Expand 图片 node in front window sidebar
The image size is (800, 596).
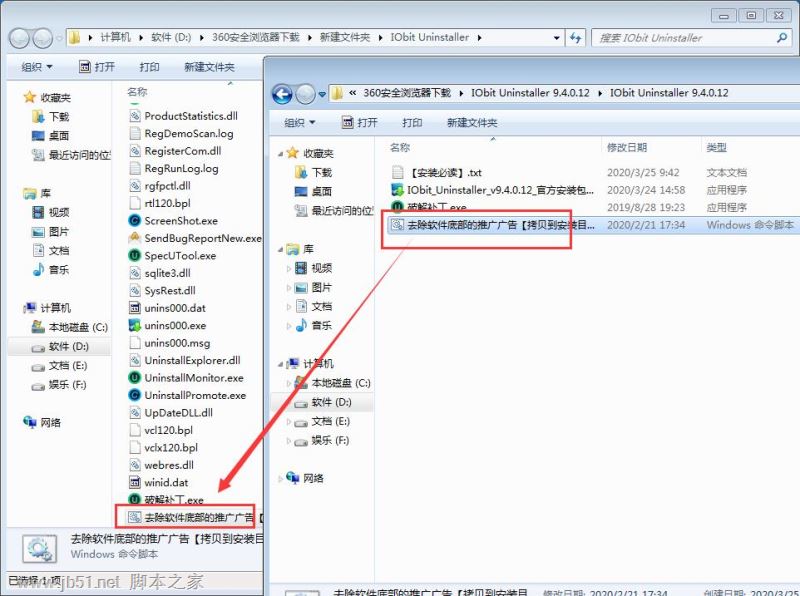[x=289, y=287]
